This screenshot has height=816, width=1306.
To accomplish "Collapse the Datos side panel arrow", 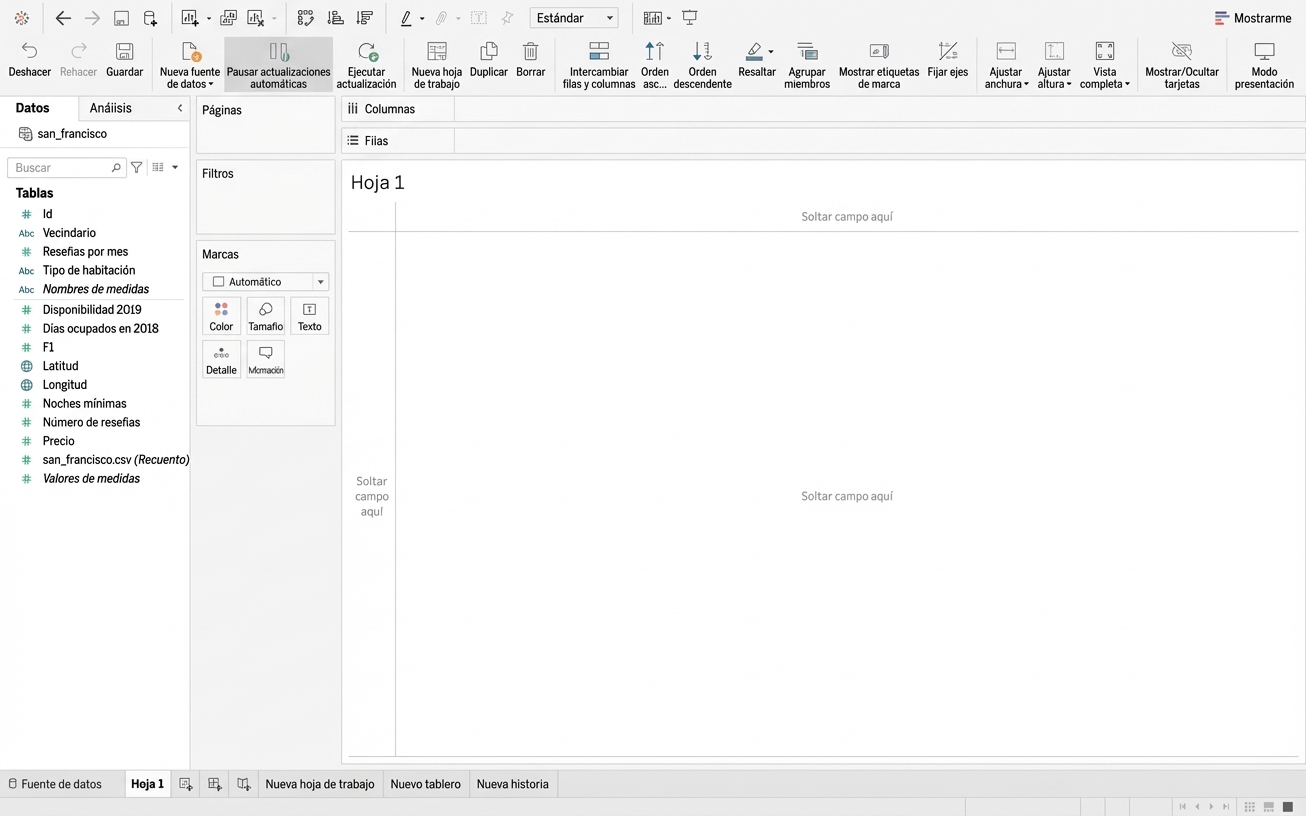I will point(180,108).
